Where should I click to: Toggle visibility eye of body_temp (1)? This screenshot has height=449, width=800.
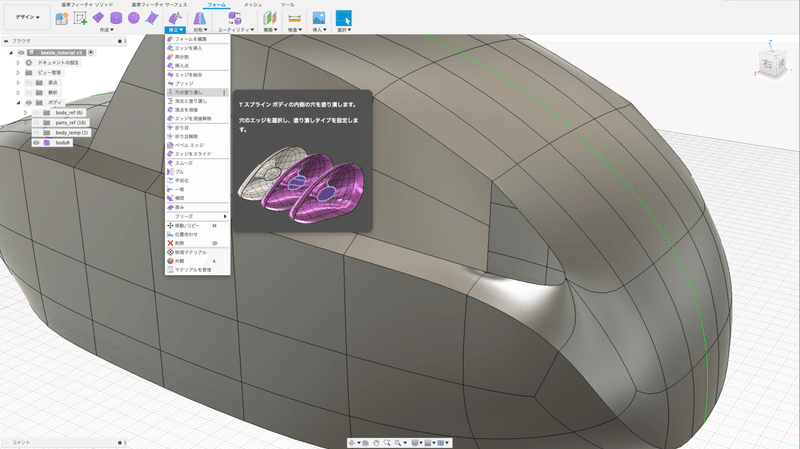(36, 133)
